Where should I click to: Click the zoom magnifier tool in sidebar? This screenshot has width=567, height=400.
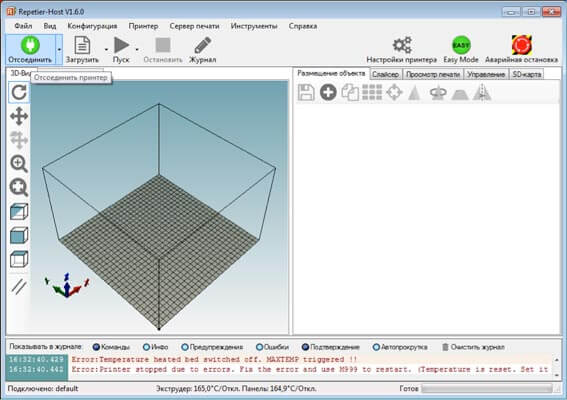pyautogui.click(x=19, y=163)
